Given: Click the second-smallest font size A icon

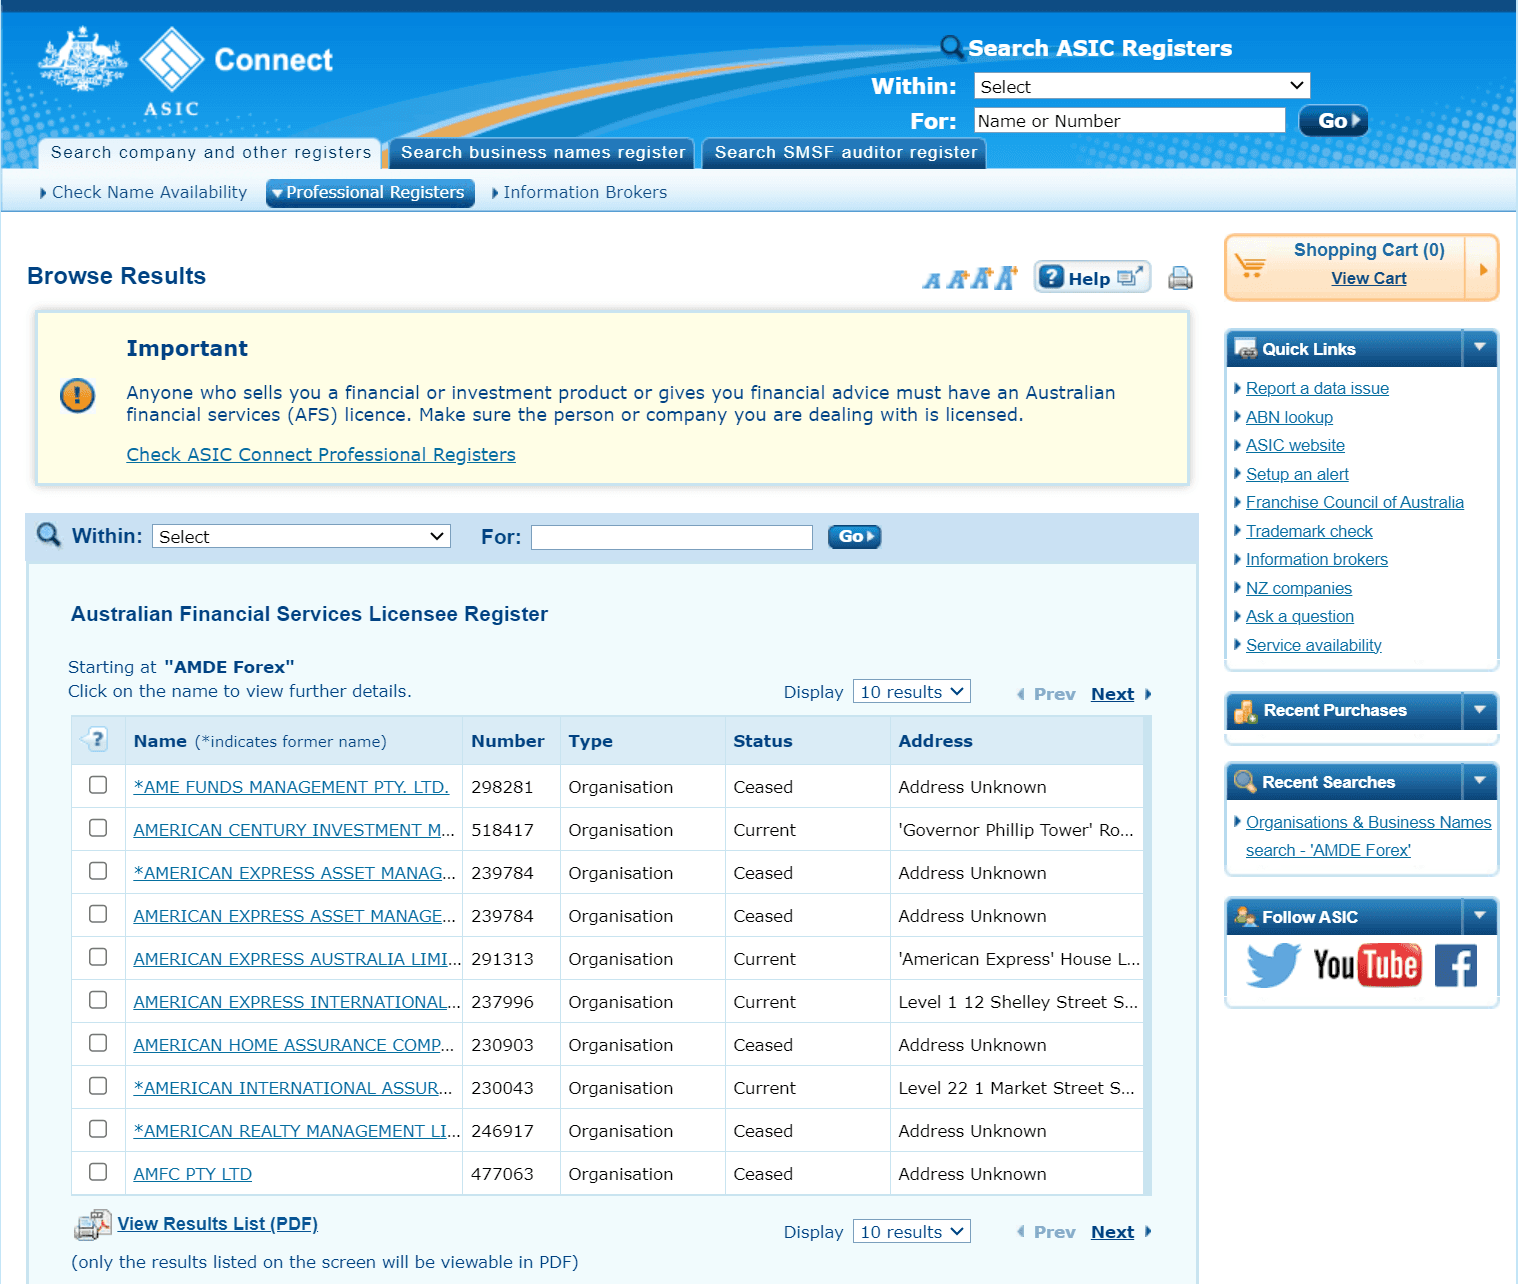Looking at the screenshot, I should click(957, 280).
